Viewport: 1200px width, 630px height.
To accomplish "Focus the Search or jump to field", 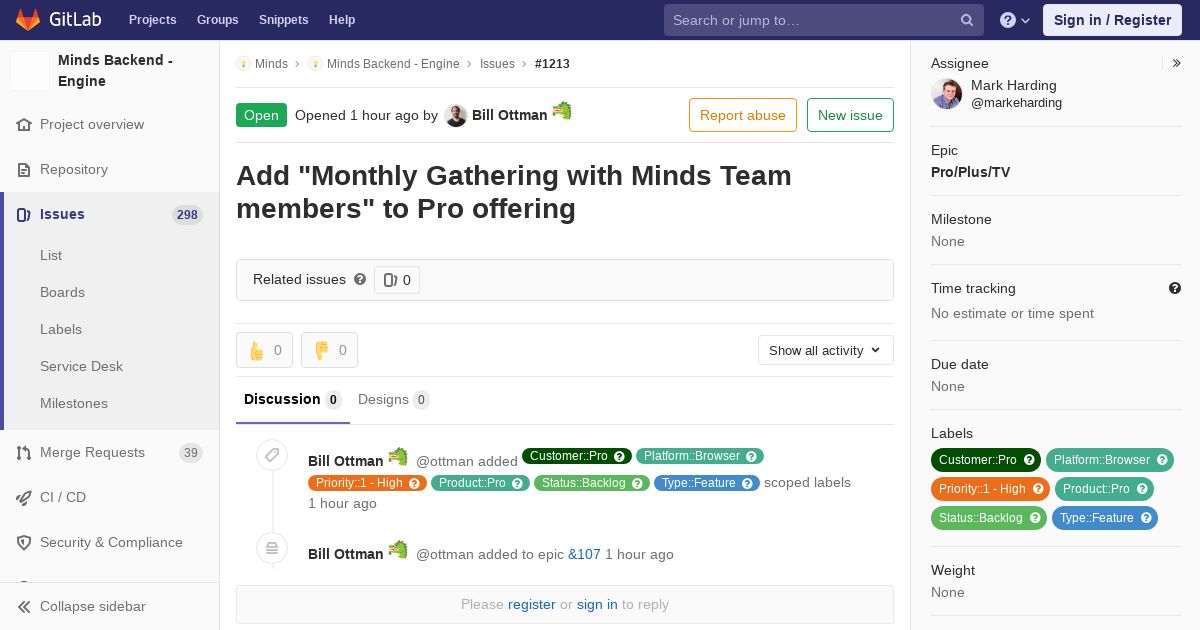I will coord(824,20).
